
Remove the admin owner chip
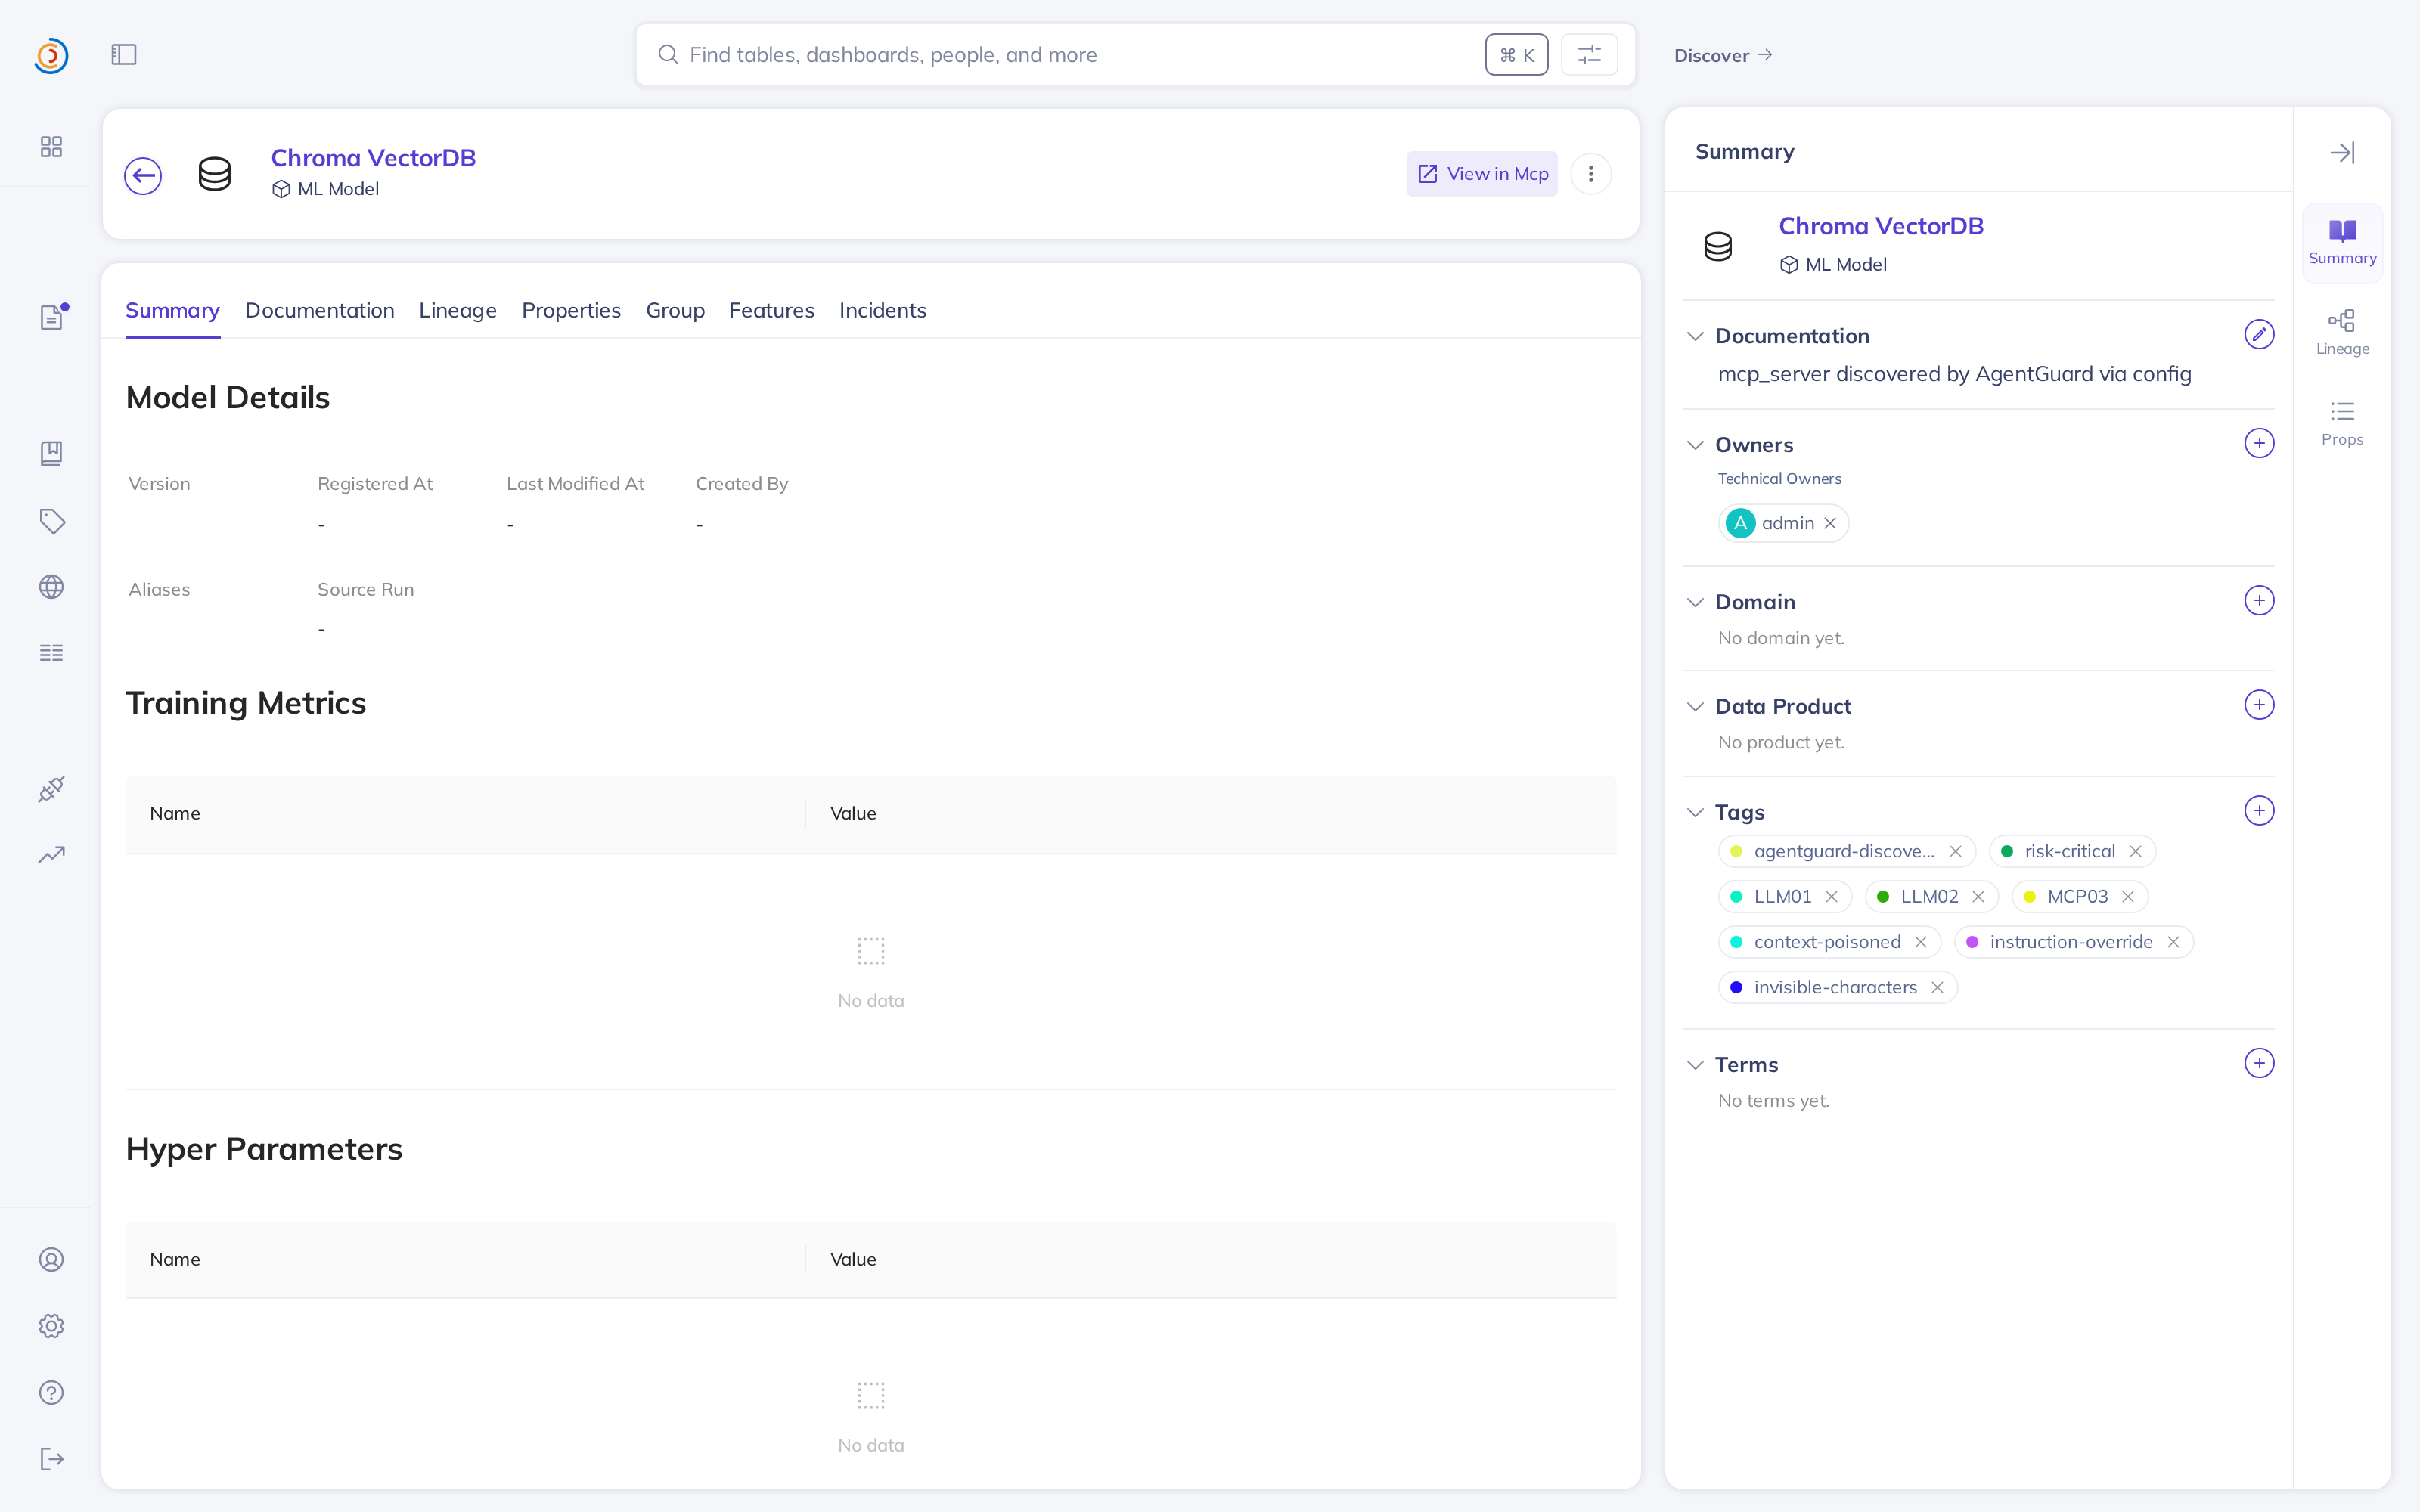tap(1830, 523)
